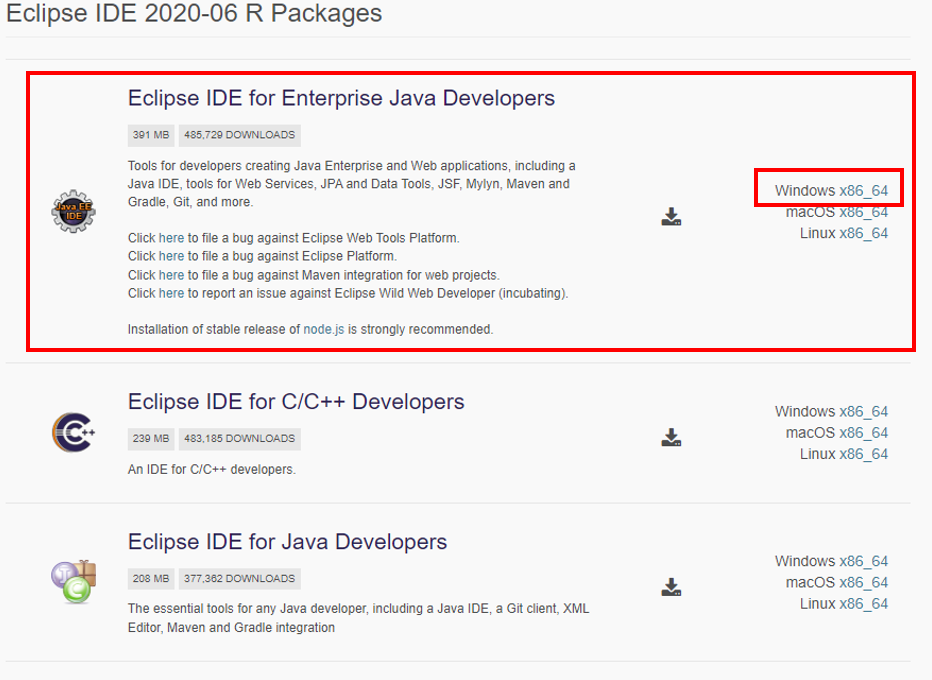Click the Java EE IDE gear icon
The width and height of the screenshot is (932, 680).
(73, 211)
